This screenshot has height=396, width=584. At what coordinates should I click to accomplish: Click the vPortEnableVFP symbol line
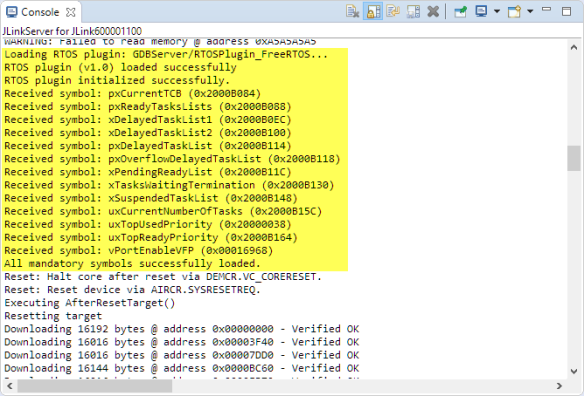click(139, 250)
